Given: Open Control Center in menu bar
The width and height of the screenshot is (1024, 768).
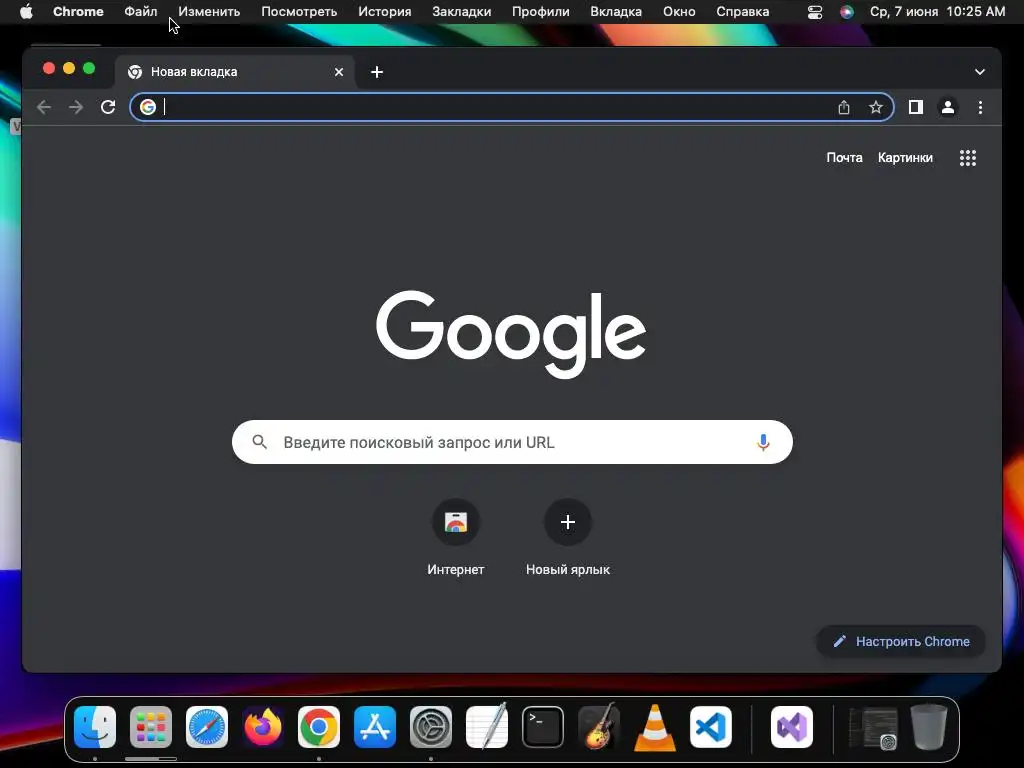Looking at the screenshot, I should coord(815,12).
